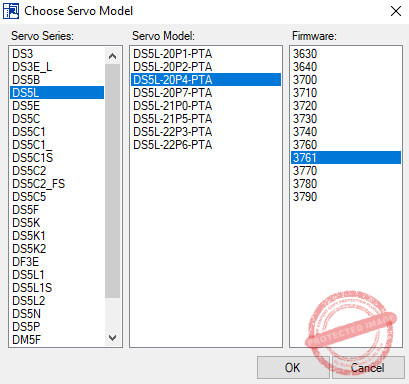Select DS5E in the Servo Series list
The width and height of the screenshot is (409, 384).
pyautogui.click(x=57, y=106)
